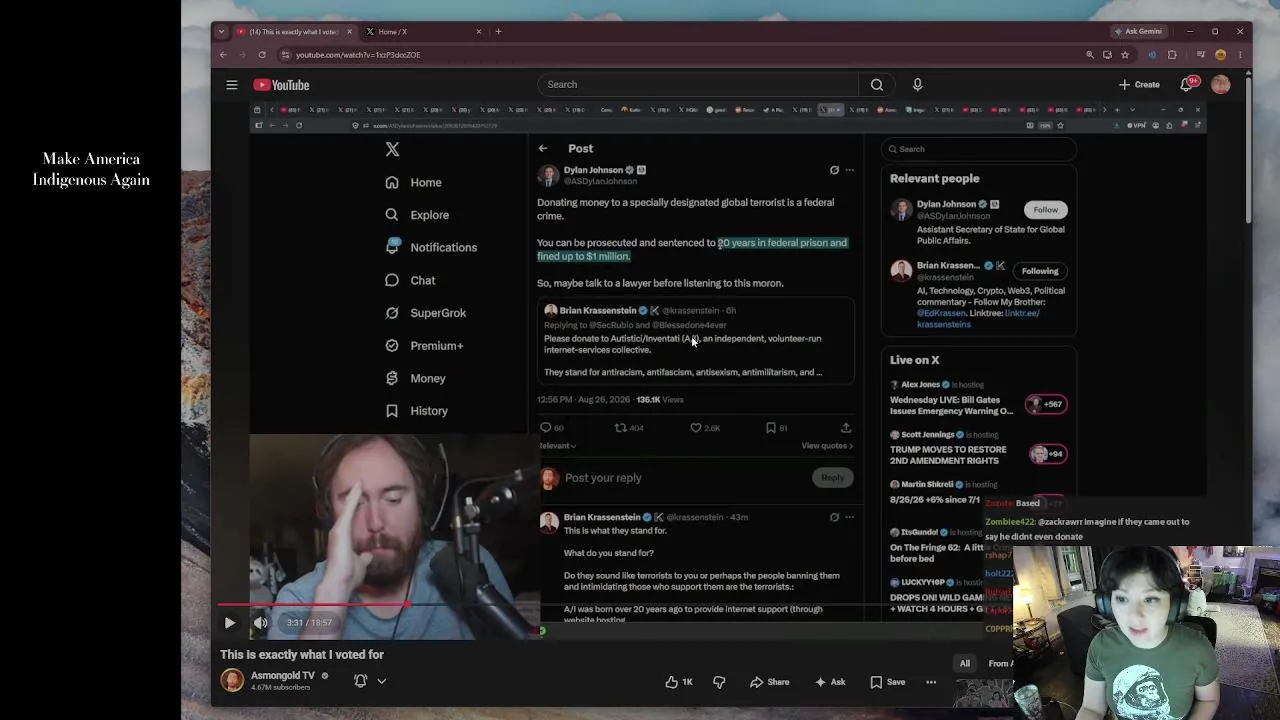The height and width of the screenshot is (720, 1280).
Task: Open Chrome extensions puzzle icon
Action: [x=1172, y=55]
